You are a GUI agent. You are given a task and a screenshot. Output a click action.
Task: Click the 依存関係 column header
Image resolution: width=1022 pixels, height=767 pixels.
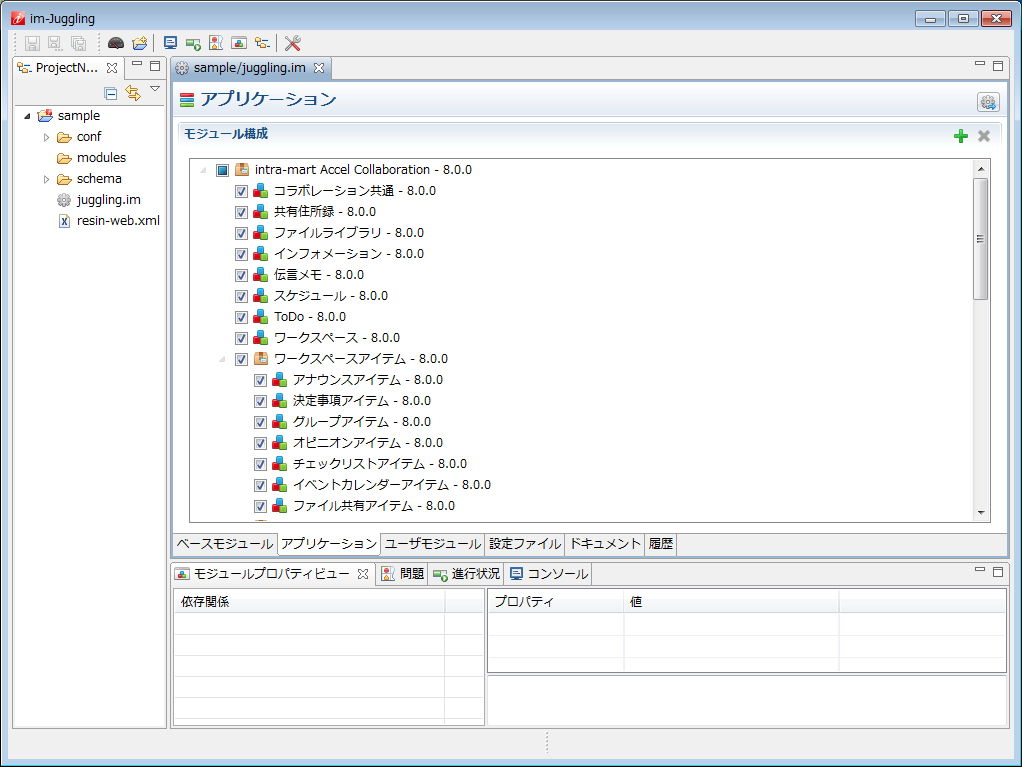click(310, 601)
